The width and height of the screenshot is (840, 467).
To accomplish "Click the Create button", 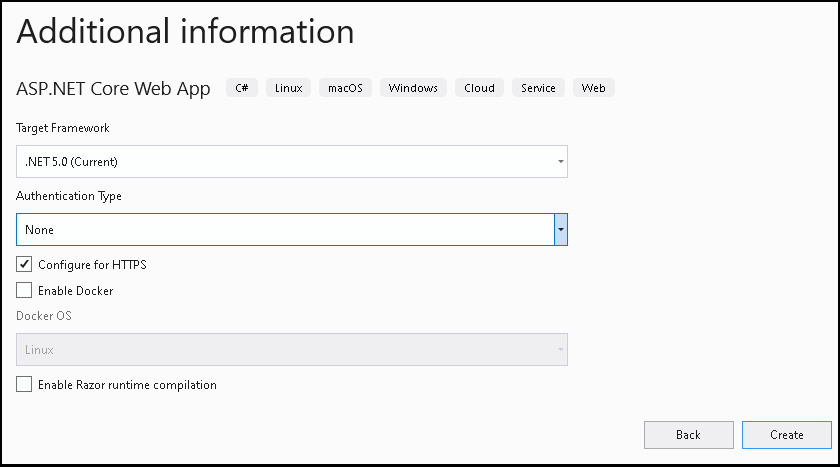I will click(x=786, y=435).
